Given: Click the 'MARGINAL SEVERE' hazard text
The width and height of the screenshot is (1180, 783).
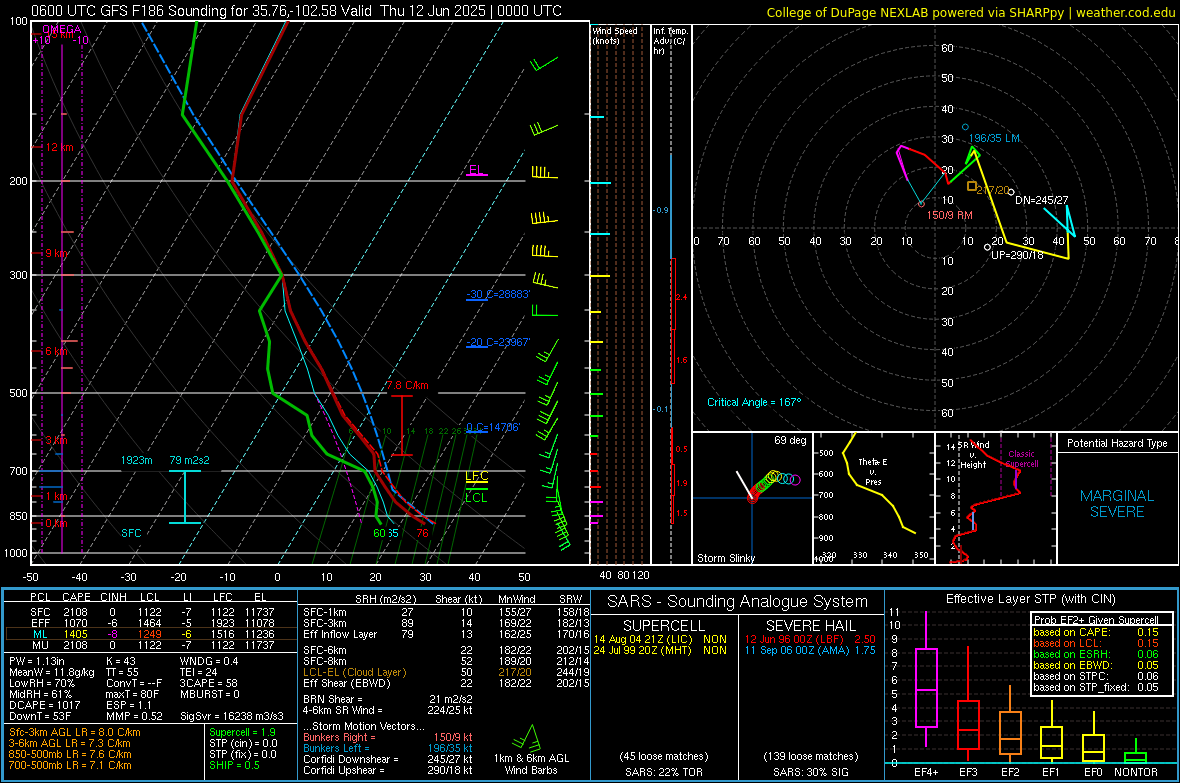Looking at the screenshot, I should (1117, 504).
